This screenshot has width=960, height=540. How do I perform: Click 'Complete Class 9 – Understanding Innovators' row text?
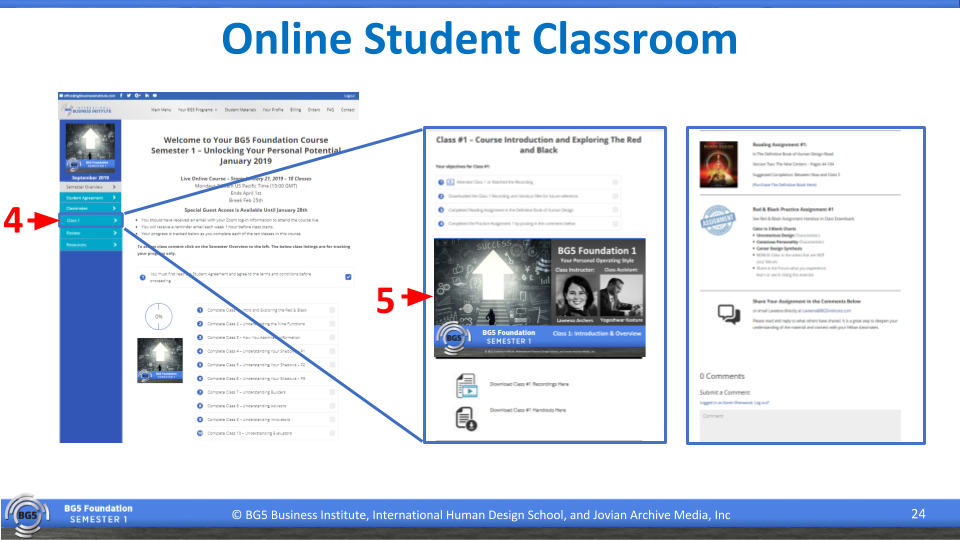click(249, 419)
